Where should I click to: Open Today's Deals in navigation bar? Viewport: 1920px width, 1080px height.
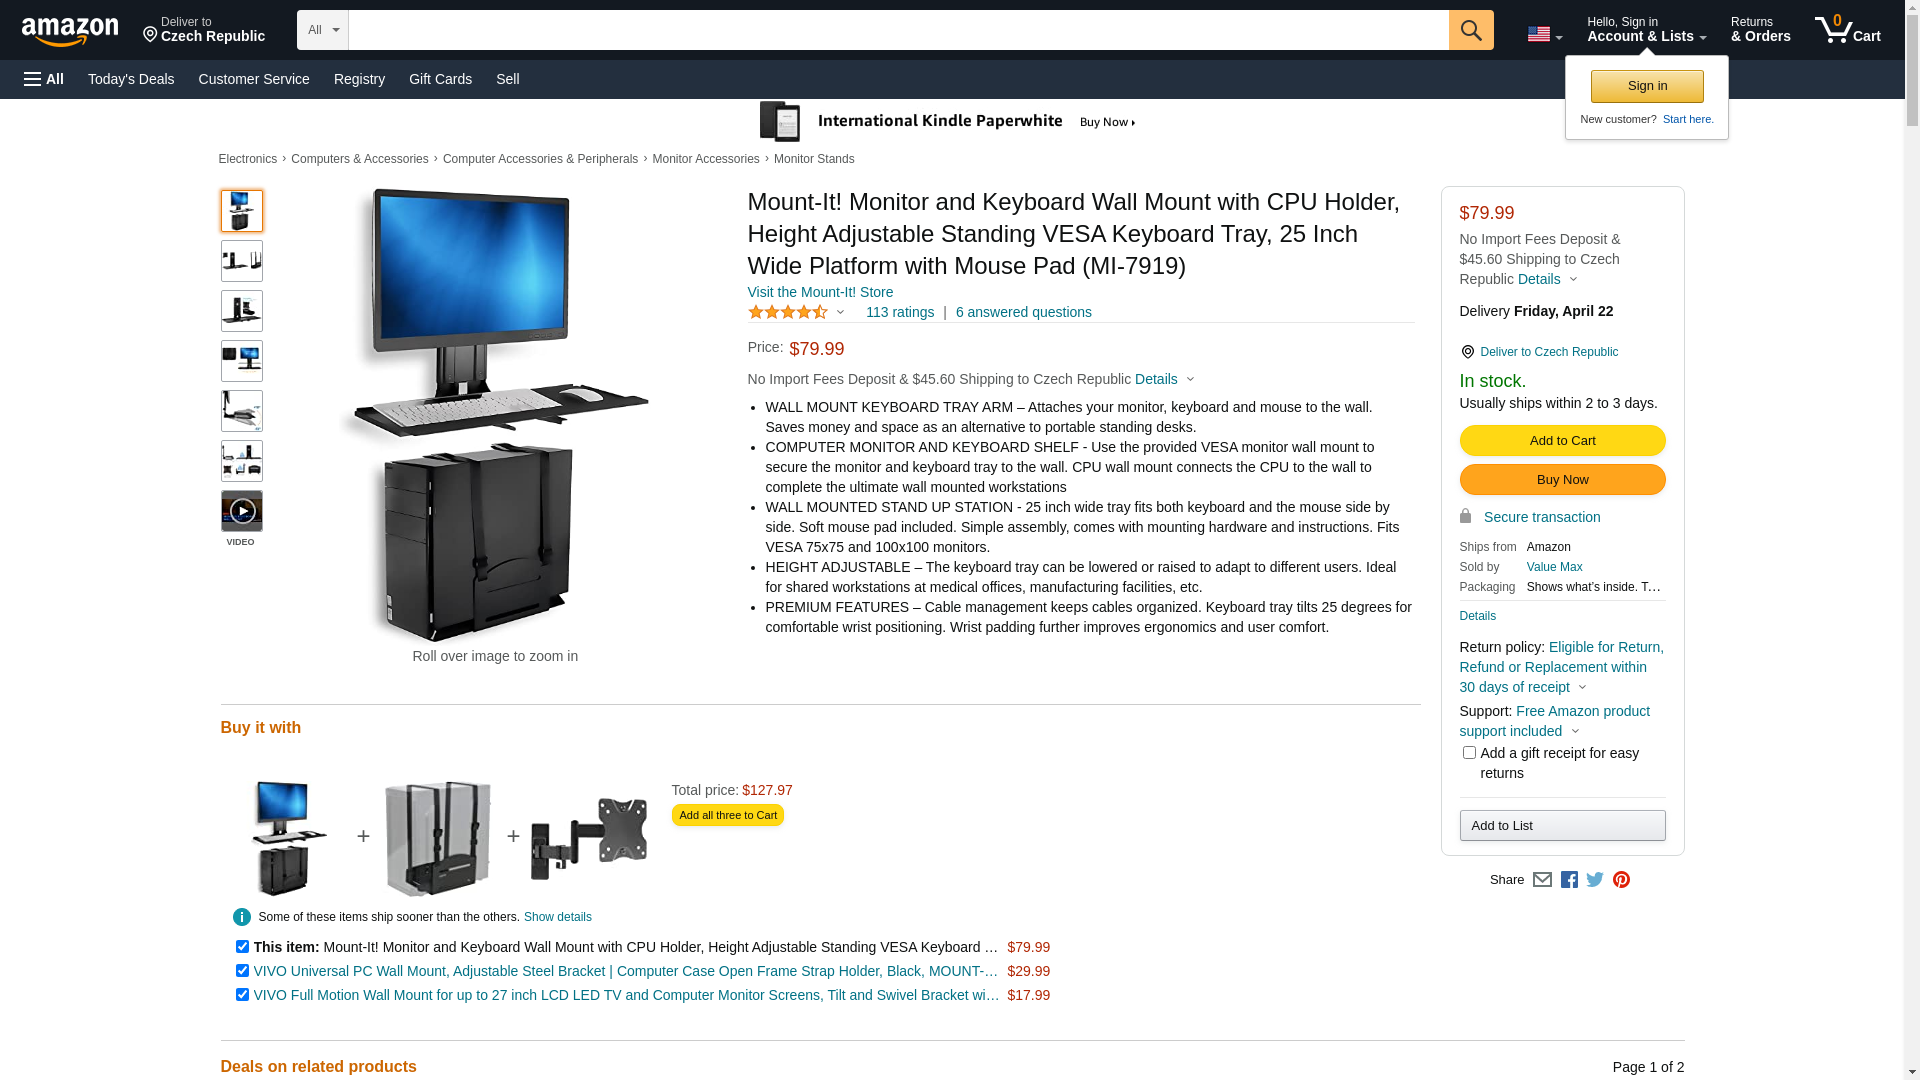click(x=131, y=79)
